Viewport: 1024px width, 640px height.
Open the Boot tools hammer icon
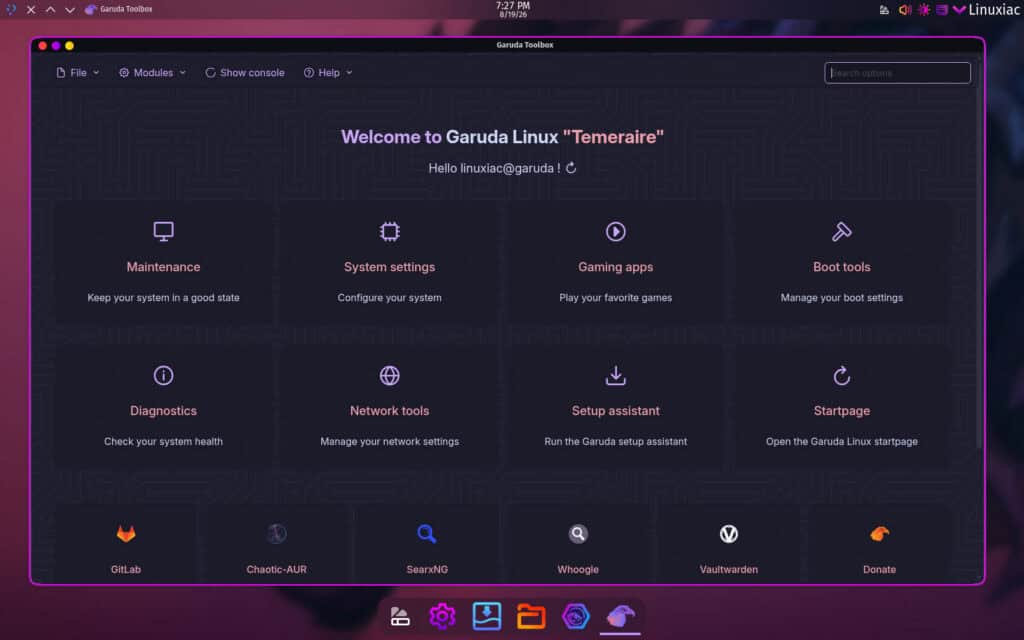pyautogui.click(x=841, y=231)
